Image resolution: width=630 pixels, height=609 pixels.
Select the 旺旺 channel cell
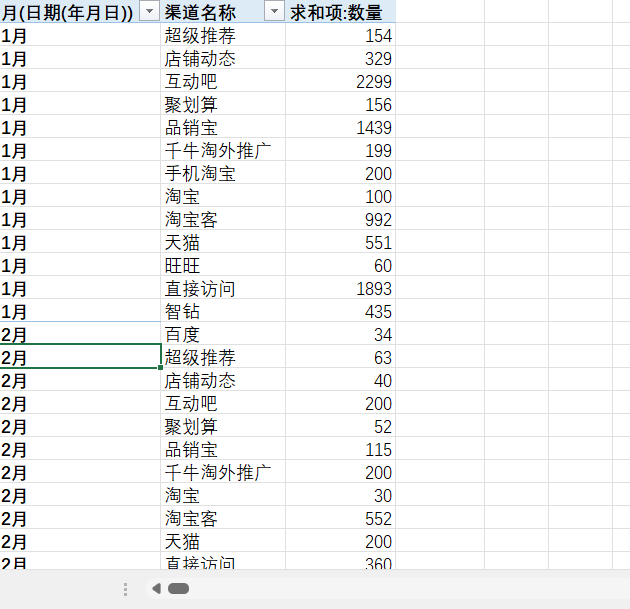pyautogui.click(x=223, y=265)
